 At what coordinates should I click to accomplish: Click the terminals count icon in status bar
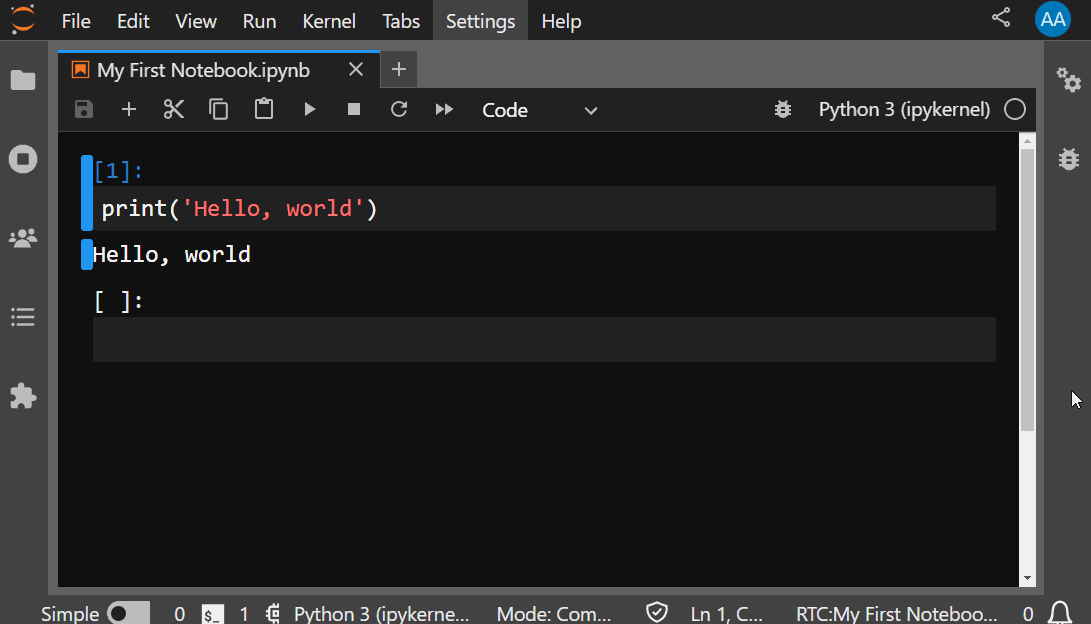(x=212, y=614)
